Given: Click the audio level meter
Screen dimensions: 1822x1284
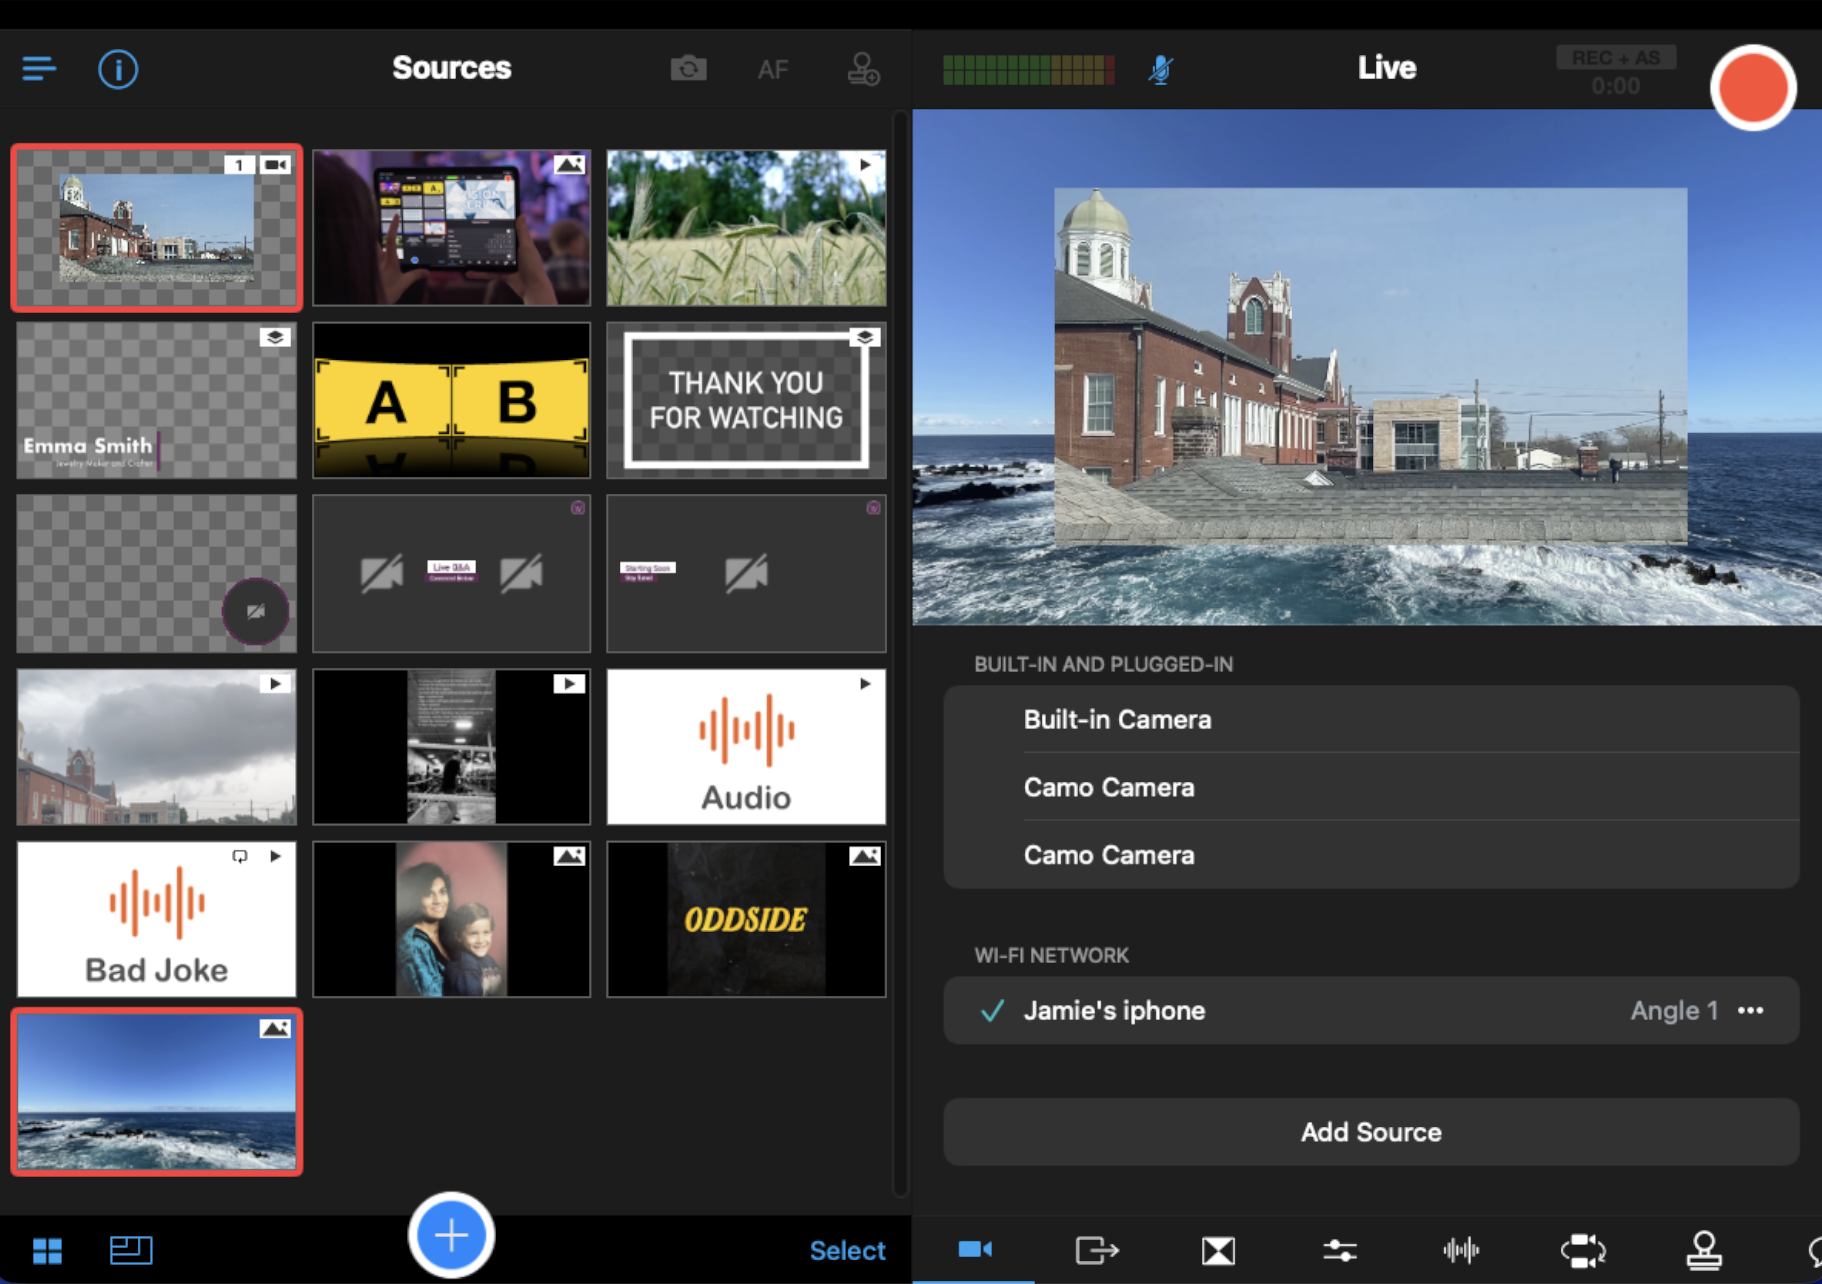Looking at the screenshot, I should click(x=1028, y=69).
